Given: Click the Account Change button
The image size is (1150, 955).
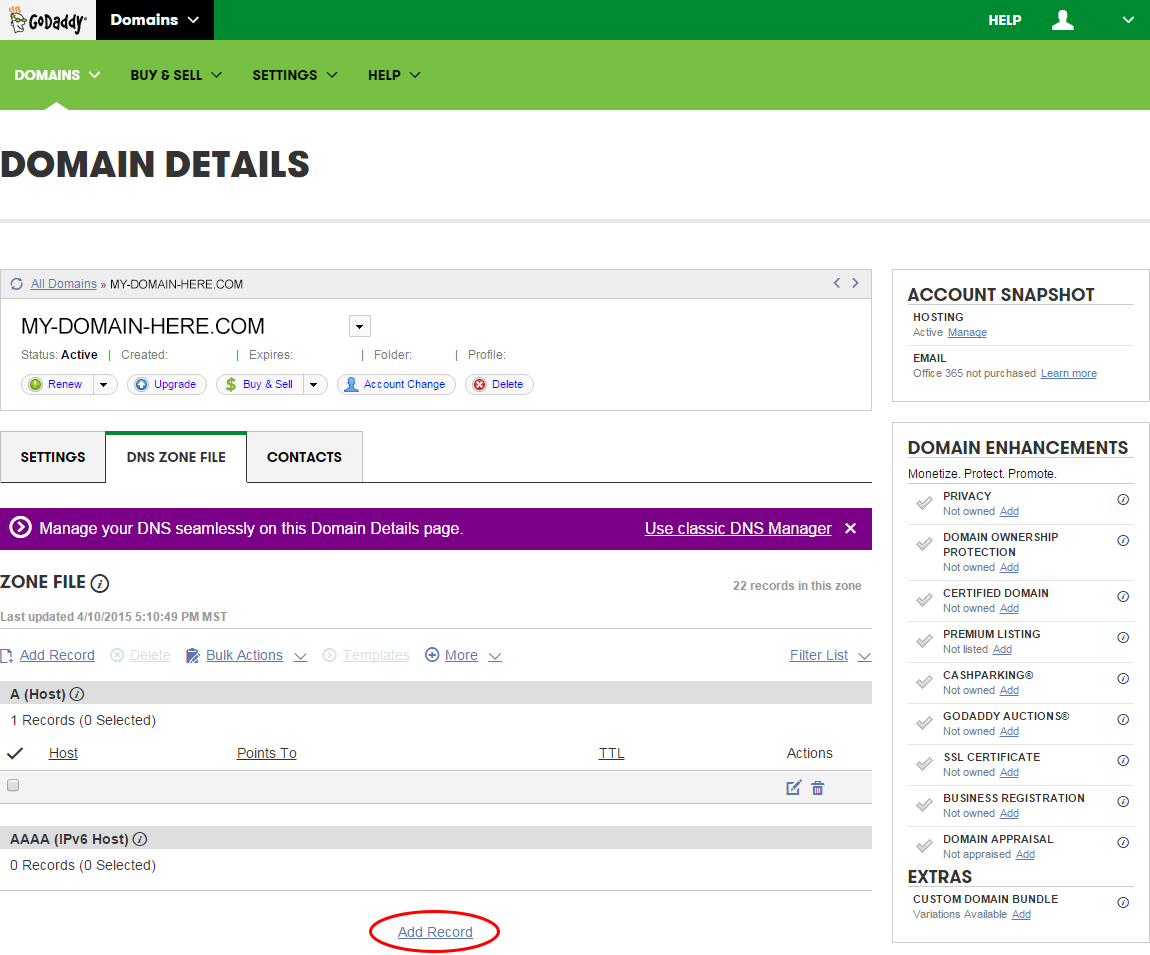Looking at the screenshot, I should [x=396, y=384].
